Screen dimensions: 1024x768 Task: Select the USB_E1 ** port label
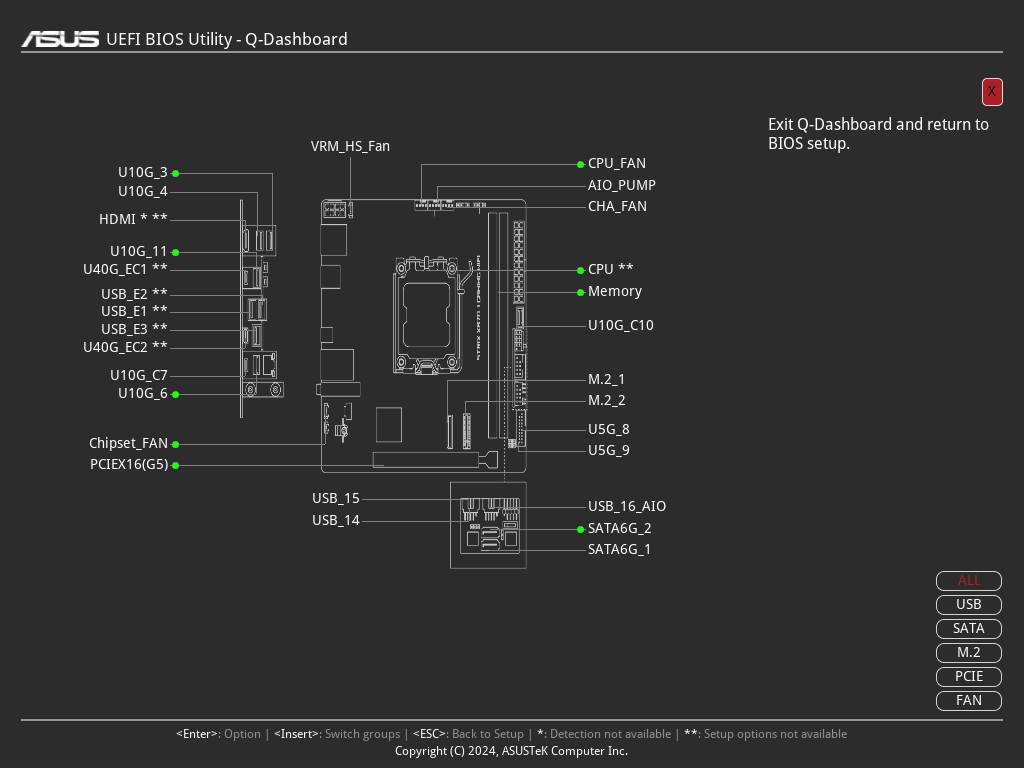click(x=134, y=311)
